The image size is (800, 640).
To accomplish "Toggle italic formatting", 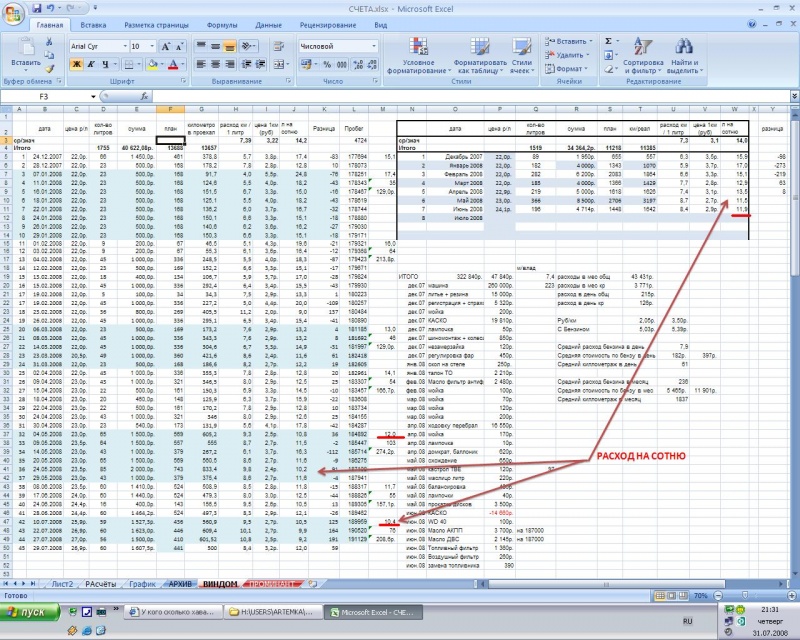I will [x=89, y=64].
